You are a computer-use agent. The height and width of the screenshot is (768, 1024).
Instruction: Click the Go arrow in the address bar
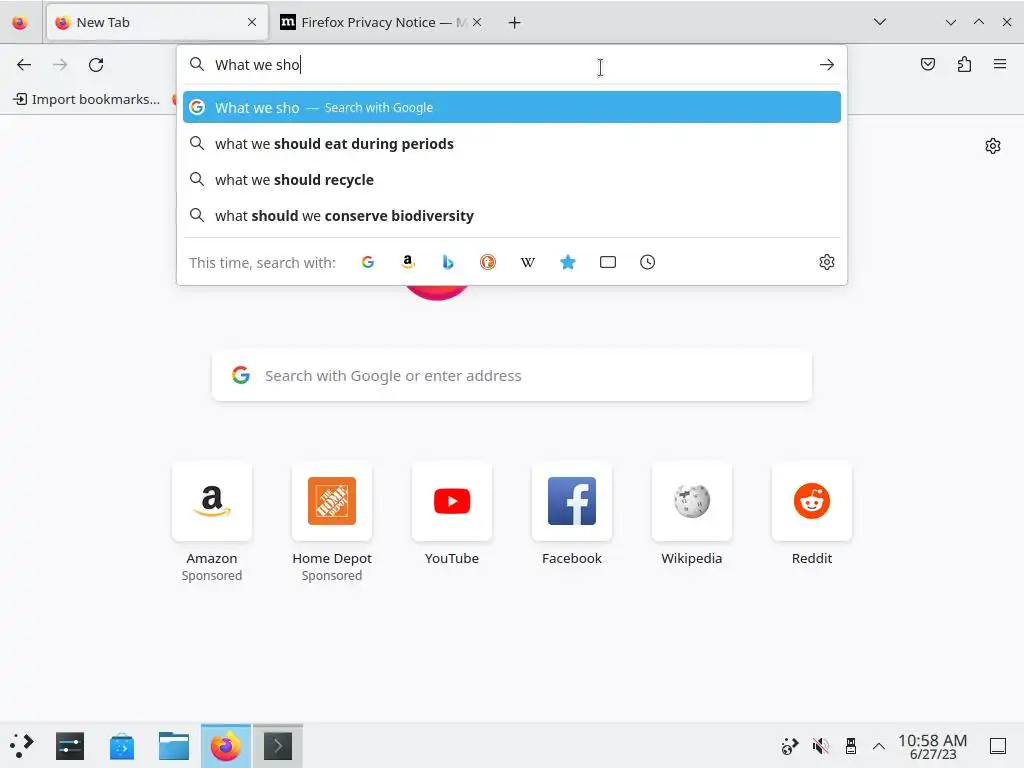pos(827,65)
